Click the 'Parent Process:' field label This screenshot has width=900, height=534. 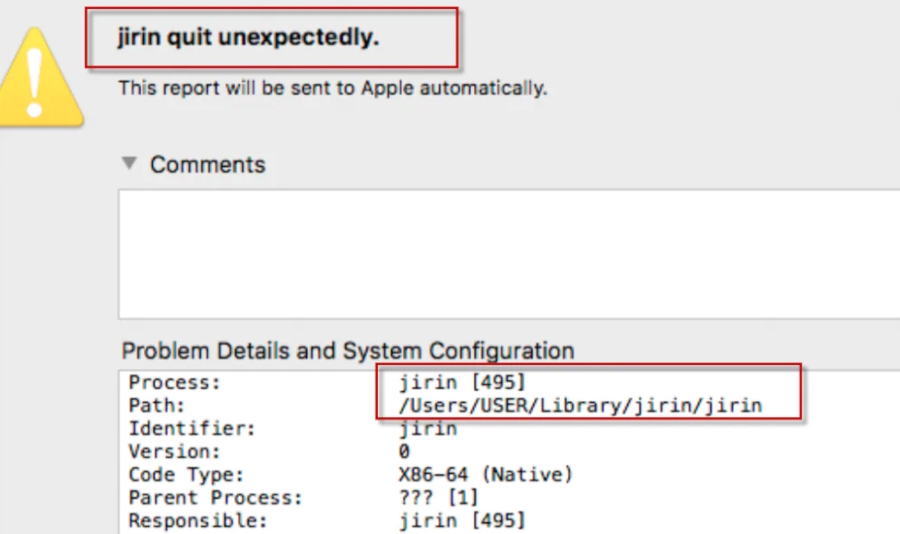(x=215, y=498)
